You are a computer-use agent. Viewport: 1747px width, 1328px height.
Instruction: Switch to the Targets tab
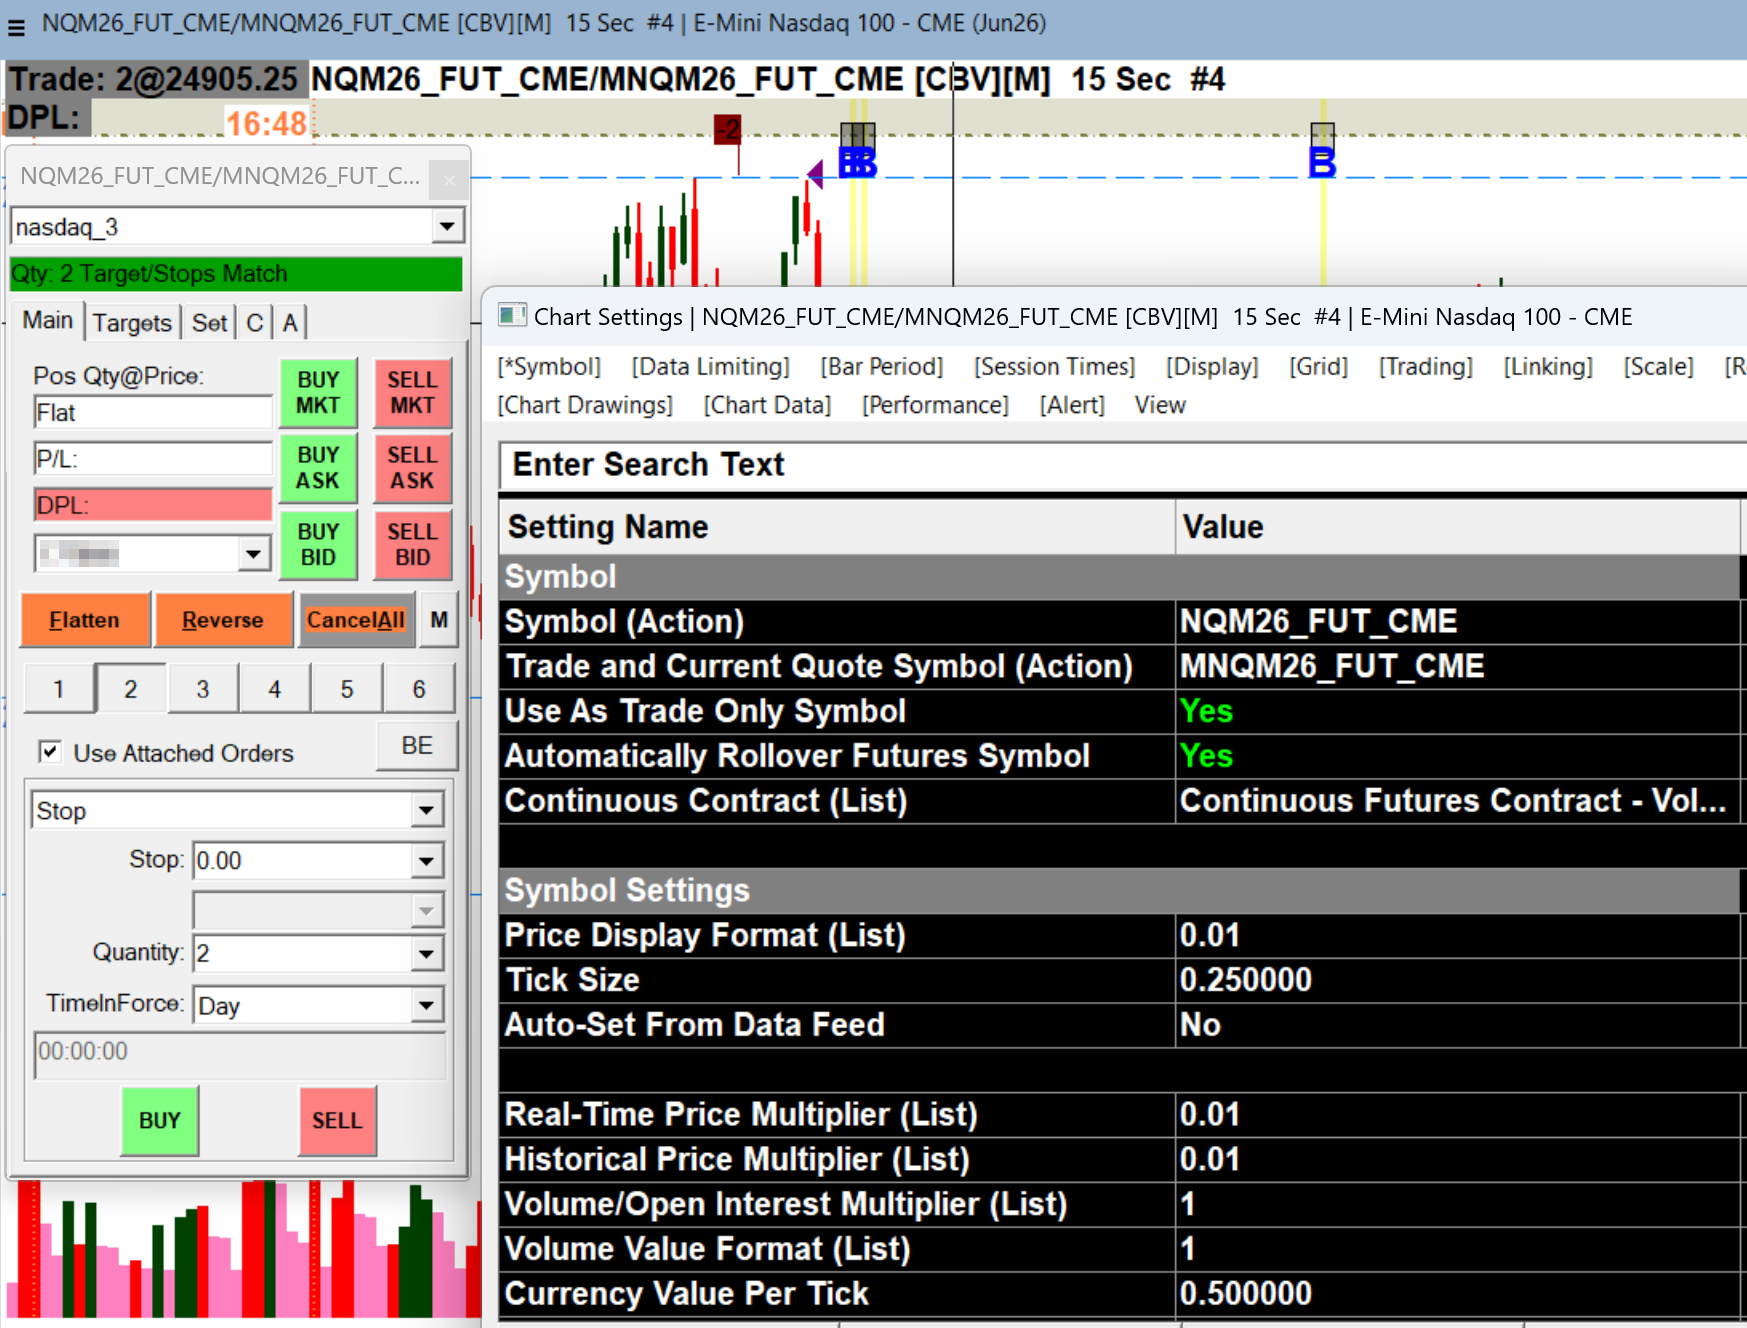point(132,323)
